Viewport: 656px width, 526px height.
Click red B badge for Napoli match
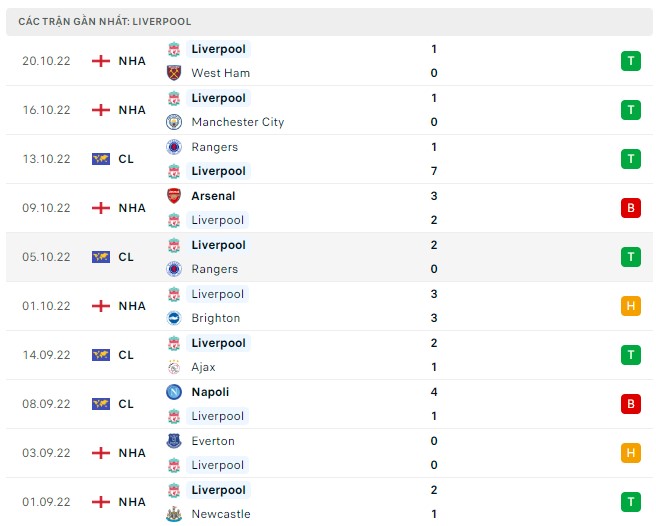pyautogui.click(x=630, y=404)
